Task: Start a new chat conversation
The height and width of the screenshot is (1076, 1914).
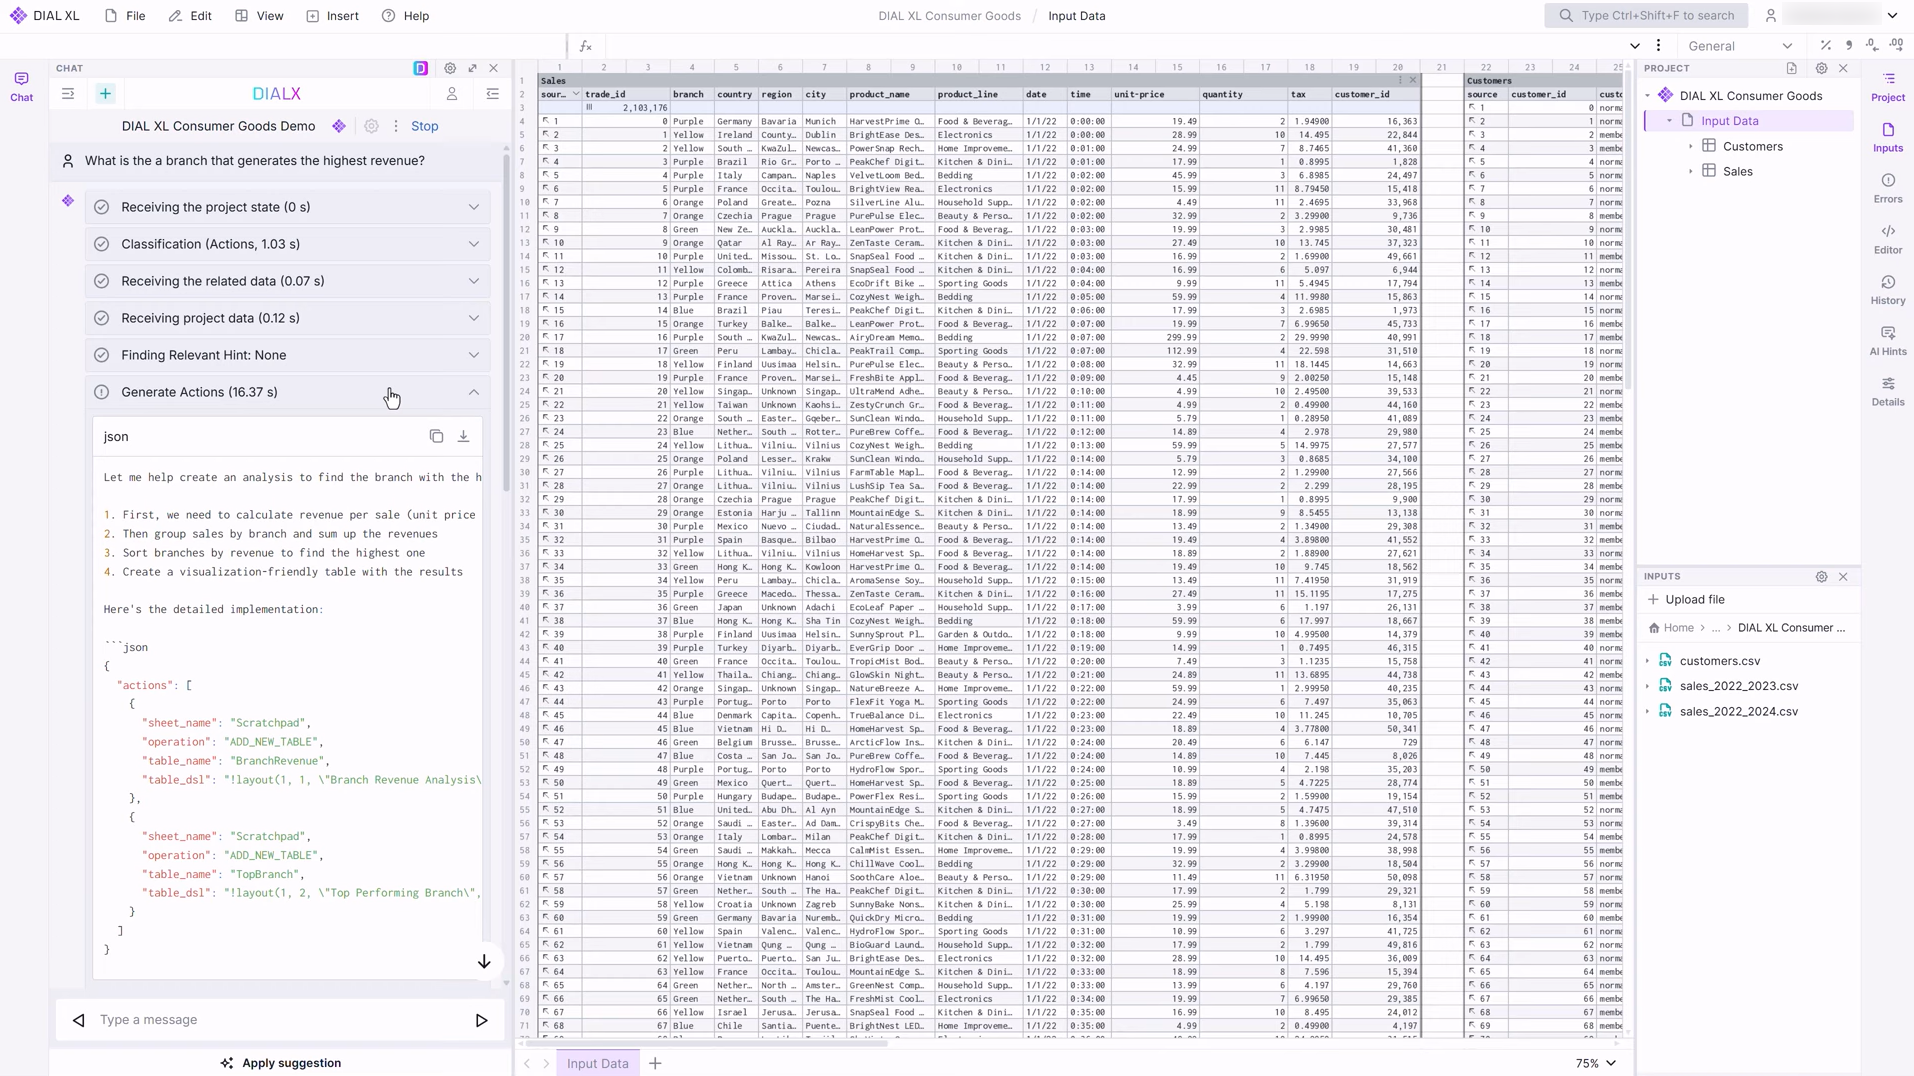Action: click(105, 94)
